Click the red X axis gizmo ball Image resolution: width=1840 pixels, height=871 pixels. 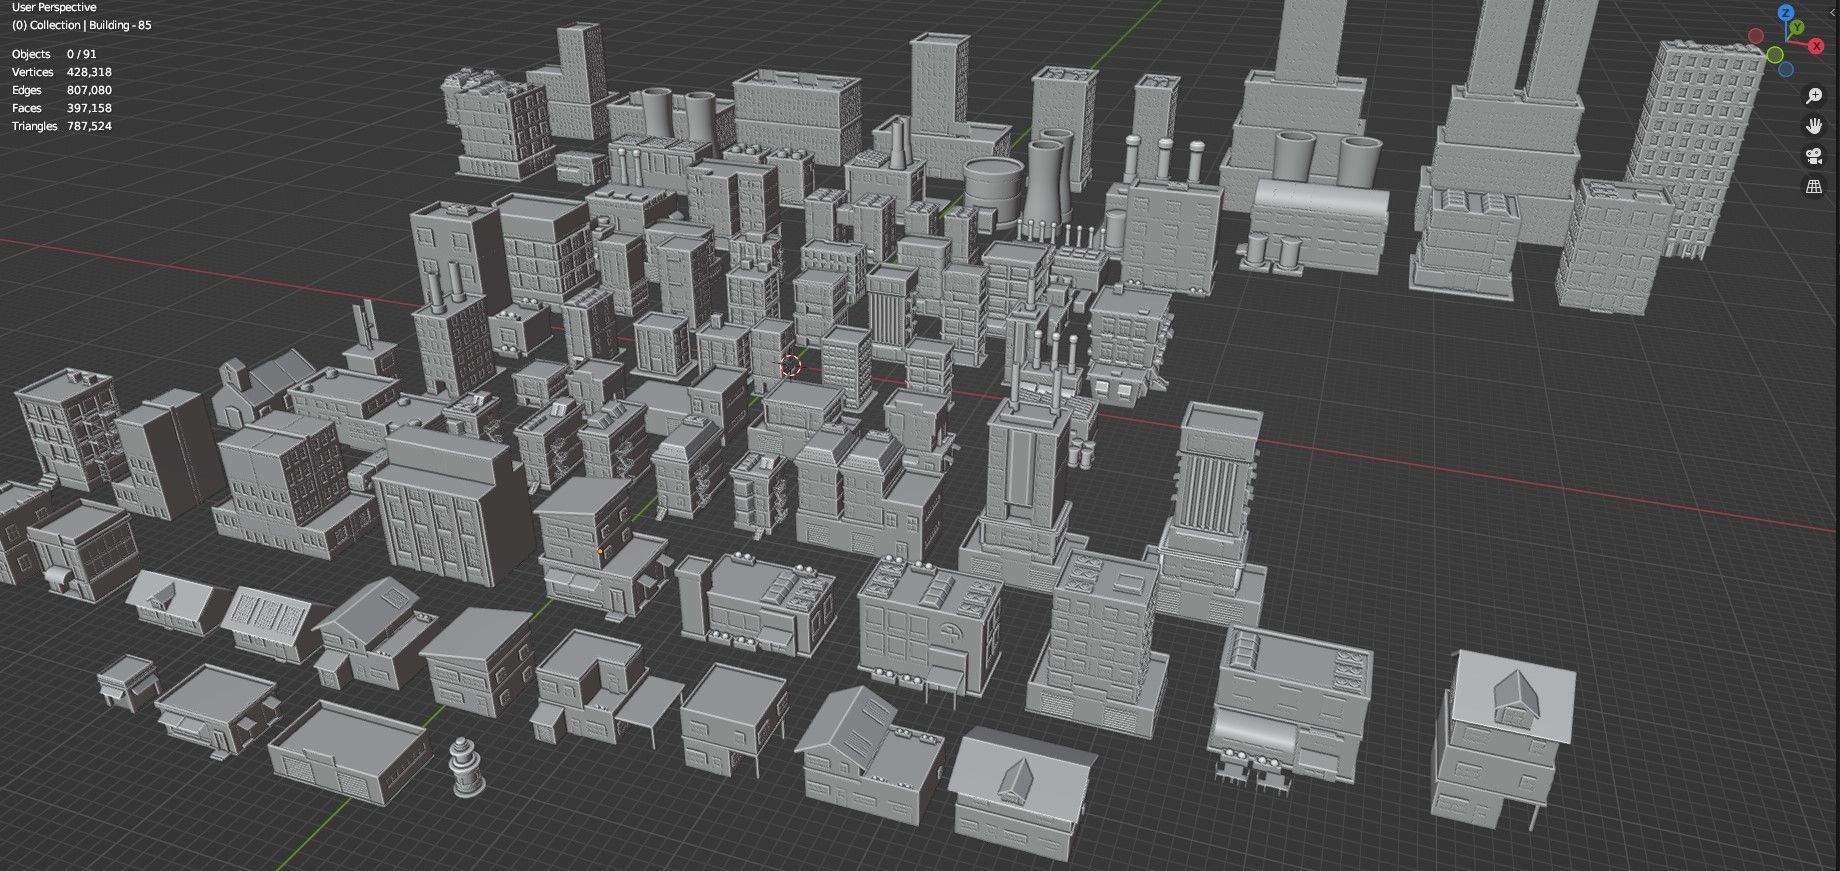click(x=1816, y=46)
